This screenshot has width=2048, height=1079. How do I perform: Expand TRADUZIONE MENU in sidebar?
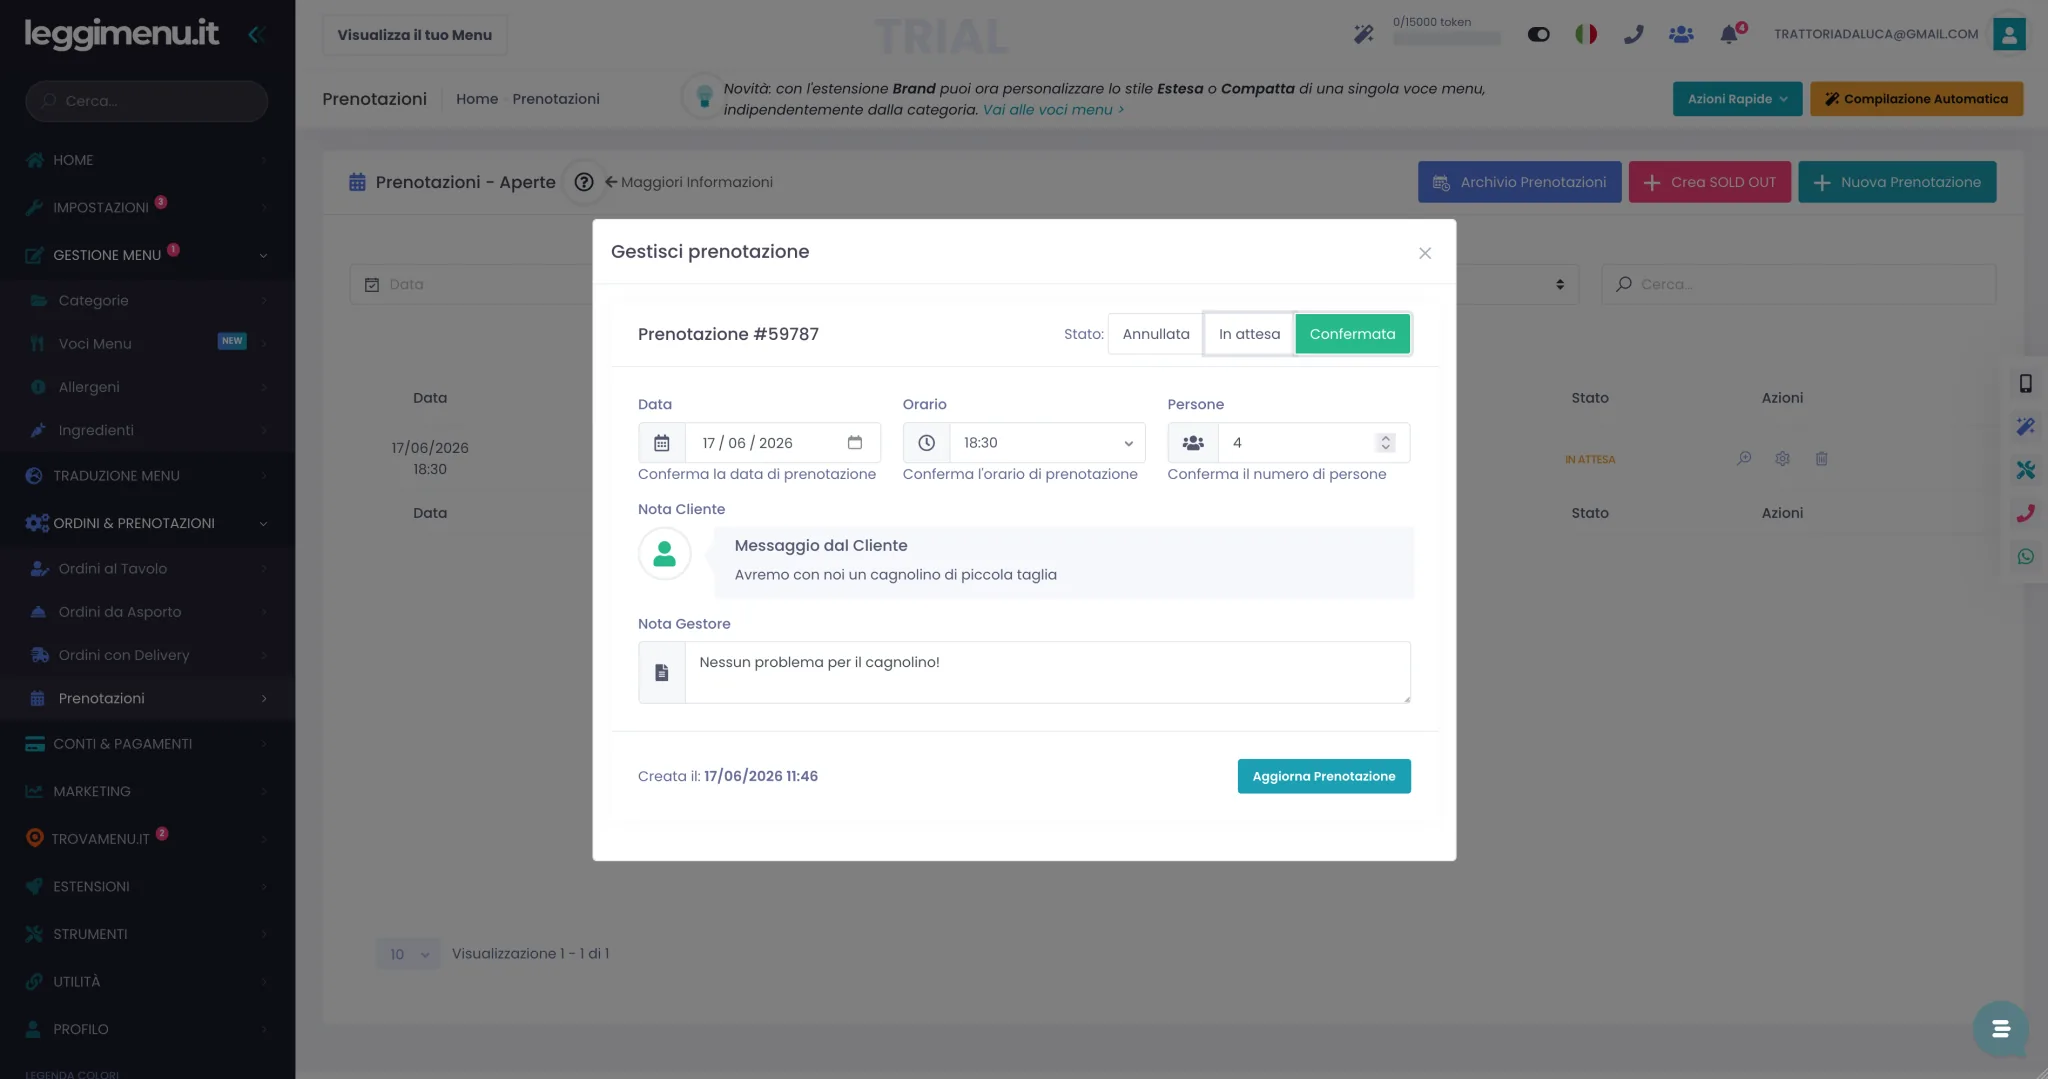pos(147,476)
